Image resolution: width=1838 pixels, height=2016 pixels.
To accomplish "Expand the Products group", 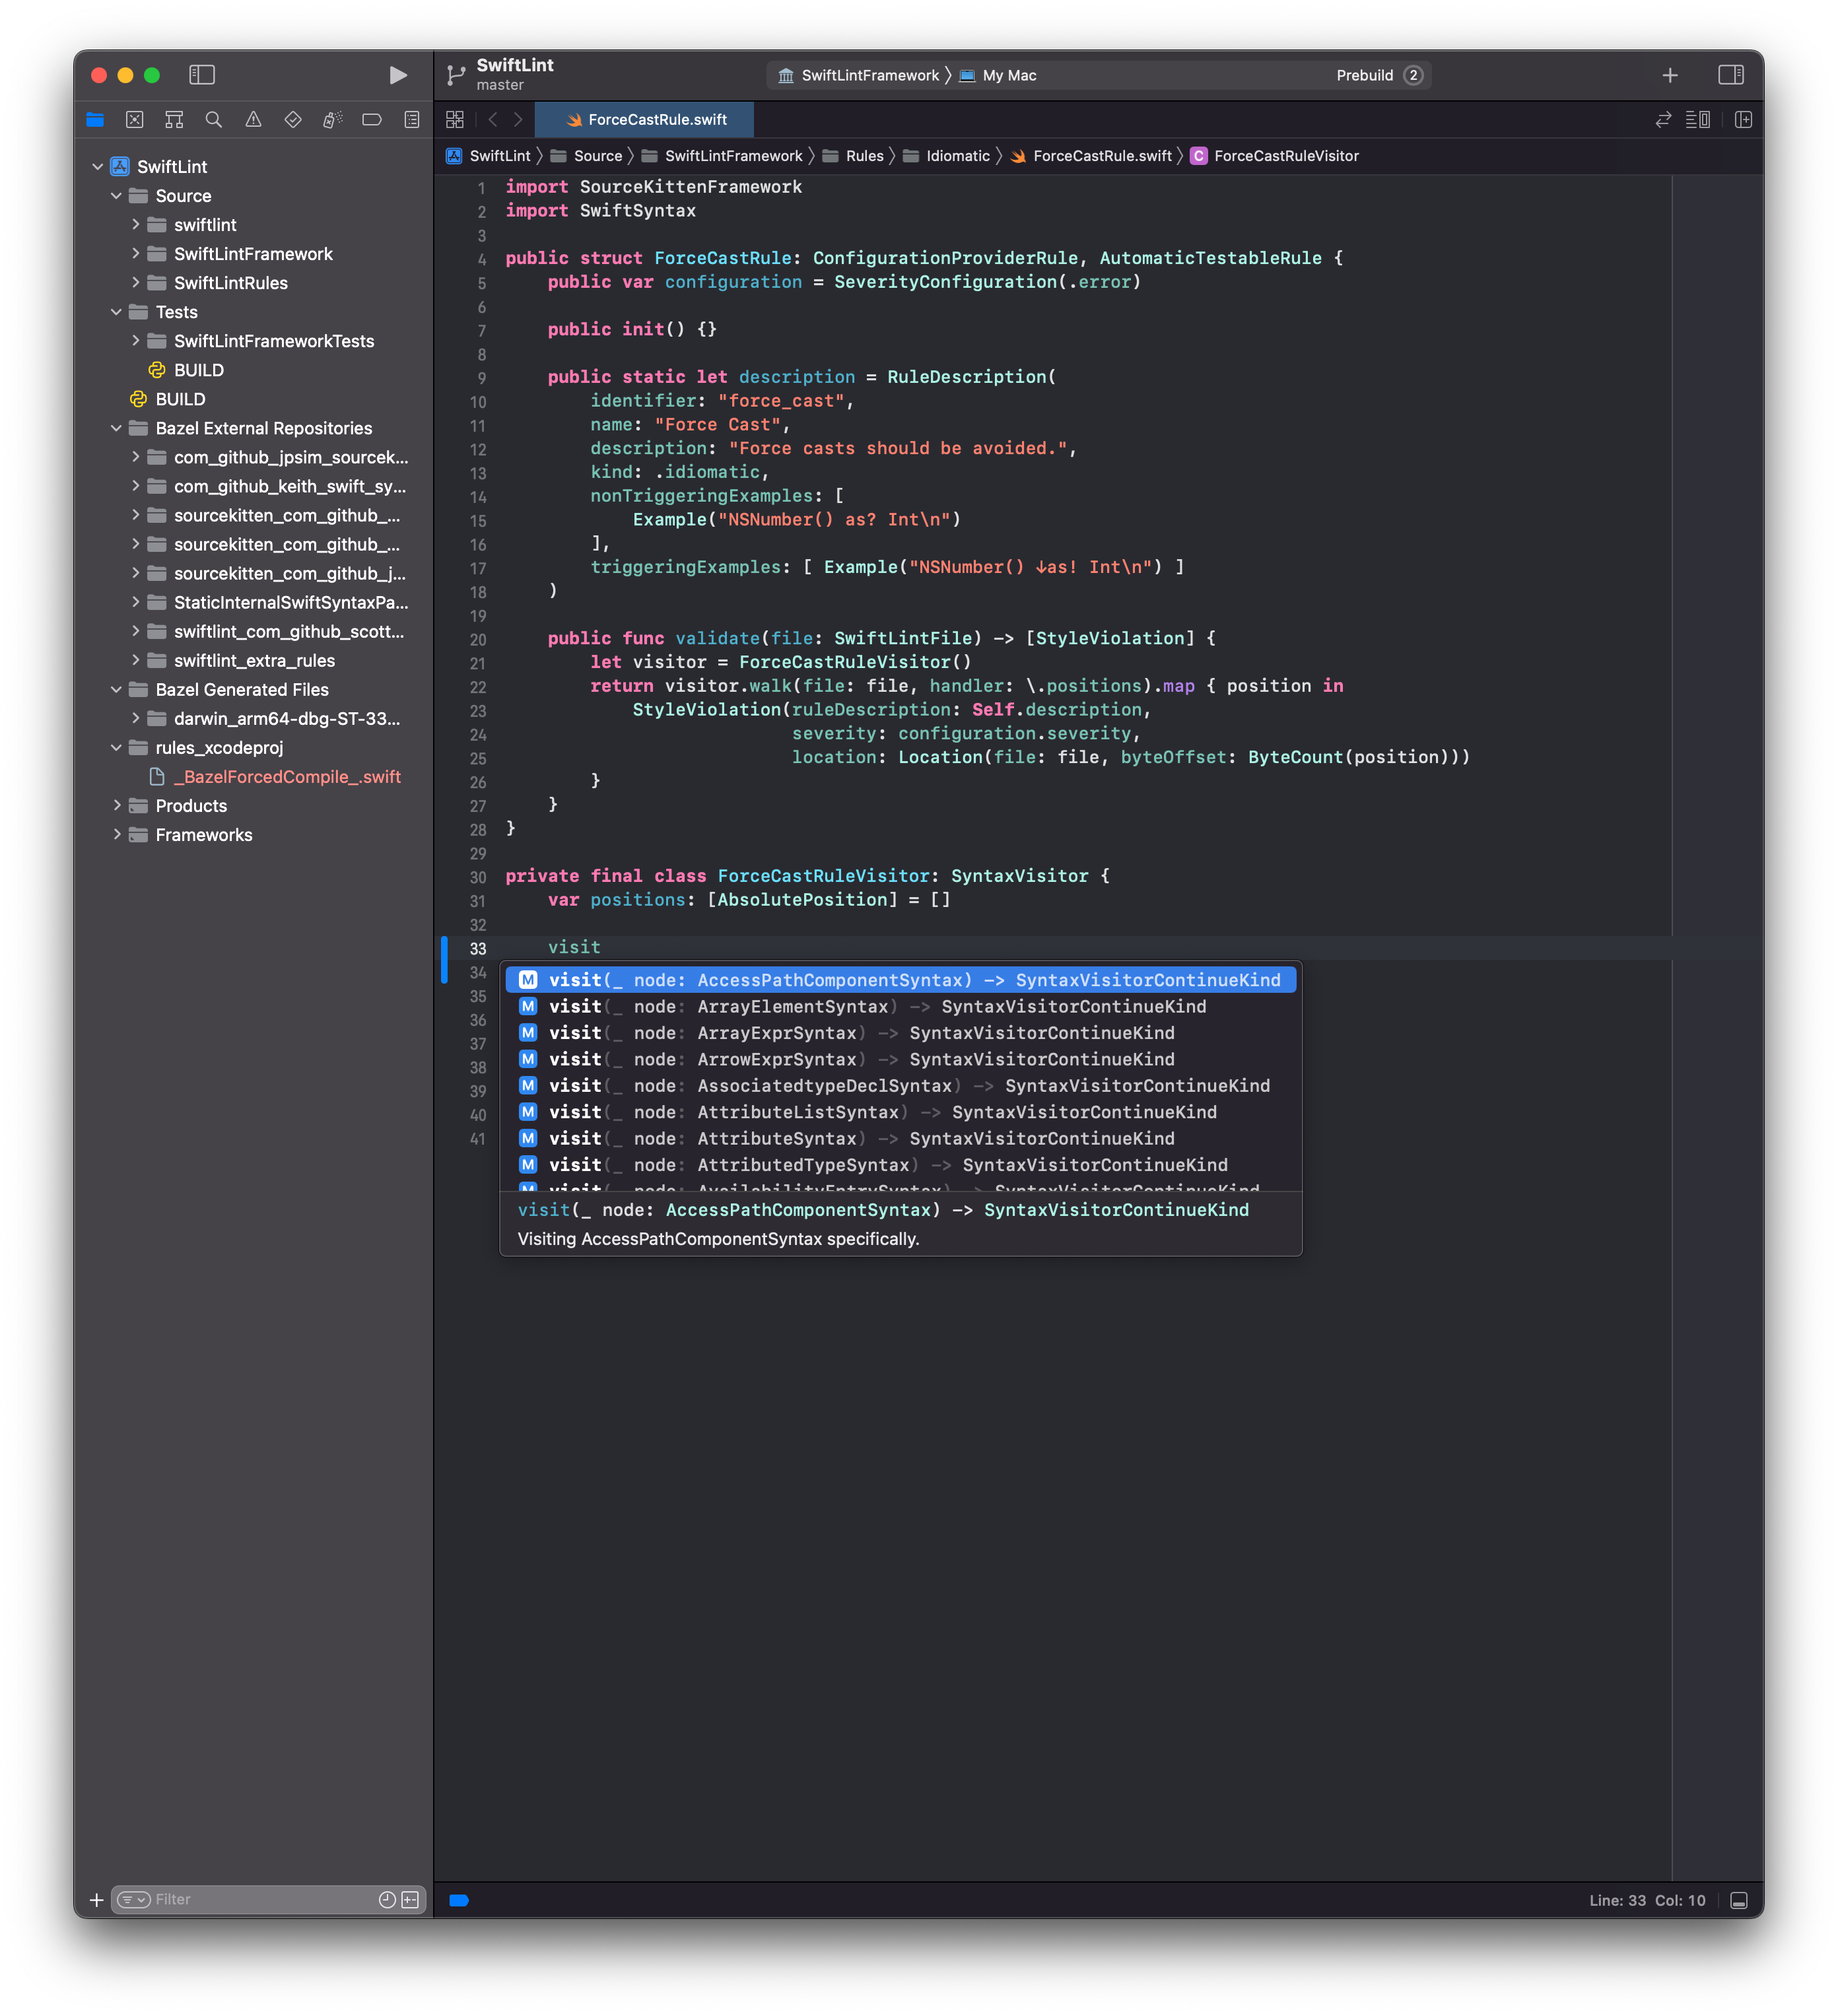I will coord(116,806).
